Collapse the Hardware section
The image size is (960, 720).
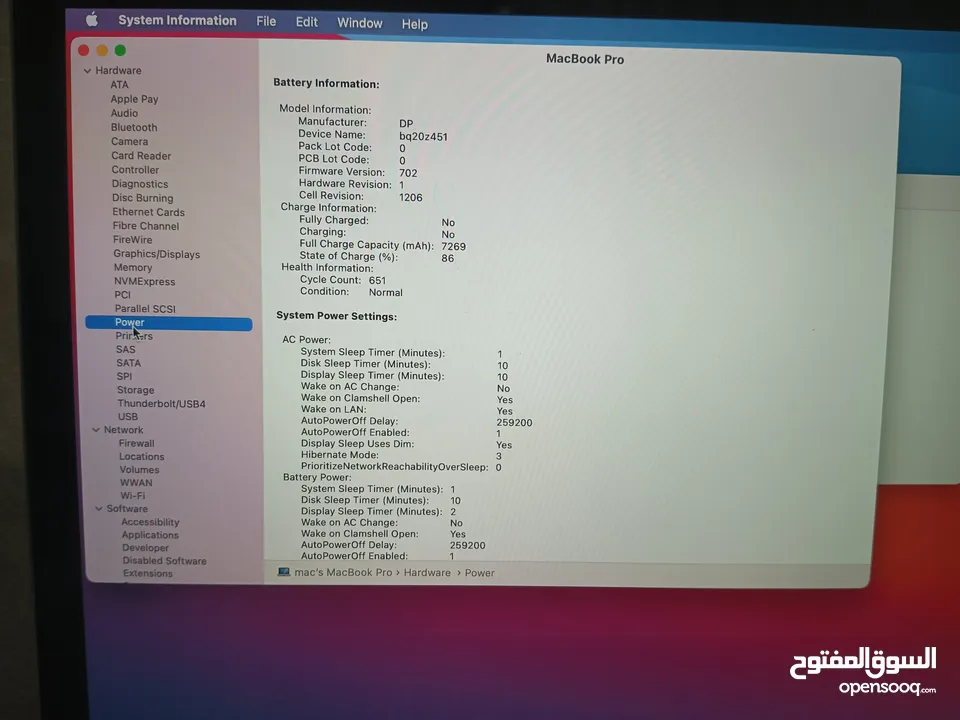[88, 71]
